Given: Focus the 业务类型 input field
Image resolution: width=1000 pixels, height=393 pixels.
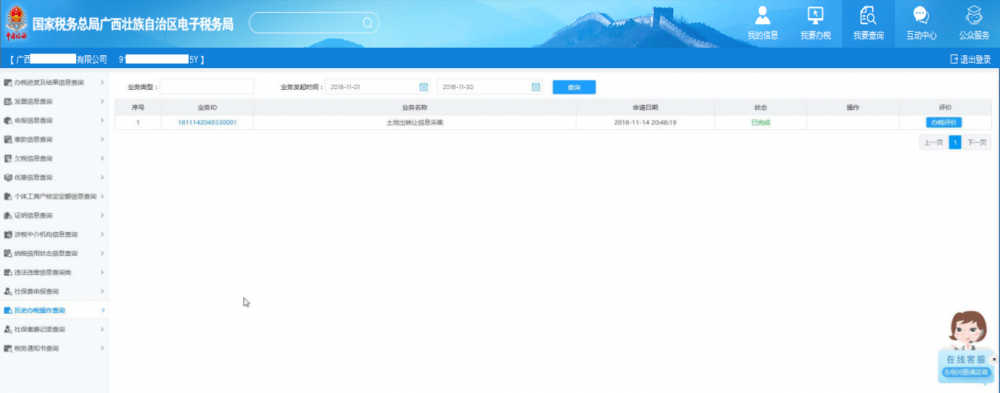Looking at the screenshot, I should (207, 87).
